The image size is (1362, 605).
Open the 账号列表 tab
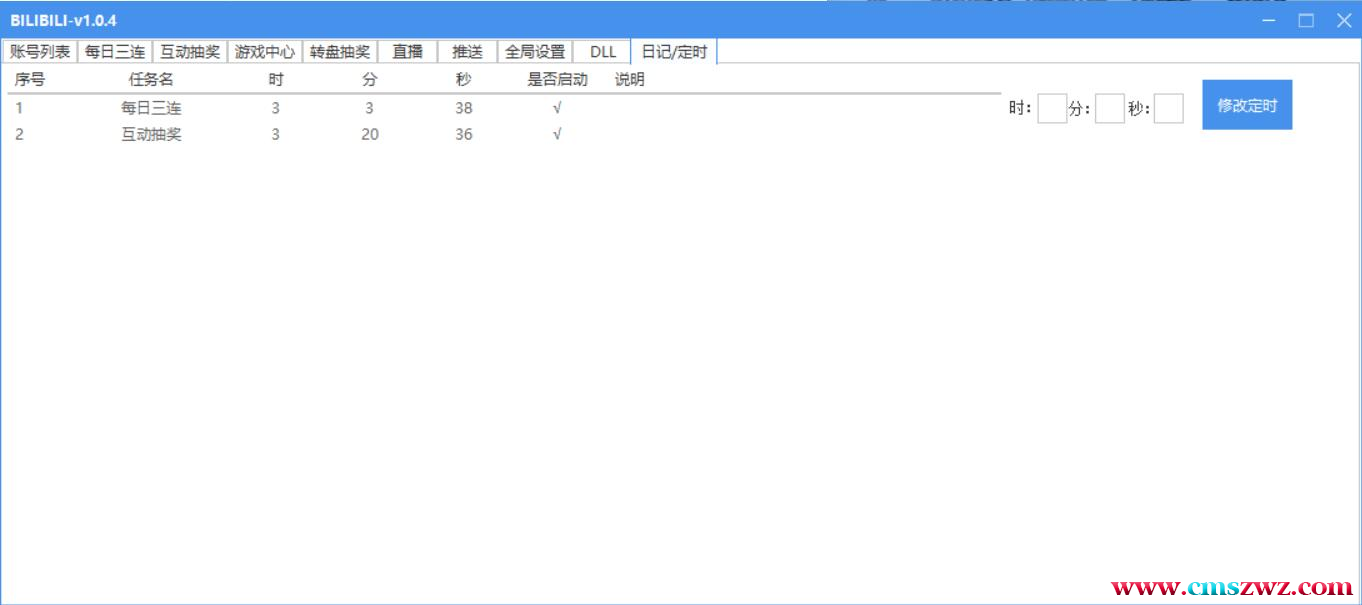point(40,52)
